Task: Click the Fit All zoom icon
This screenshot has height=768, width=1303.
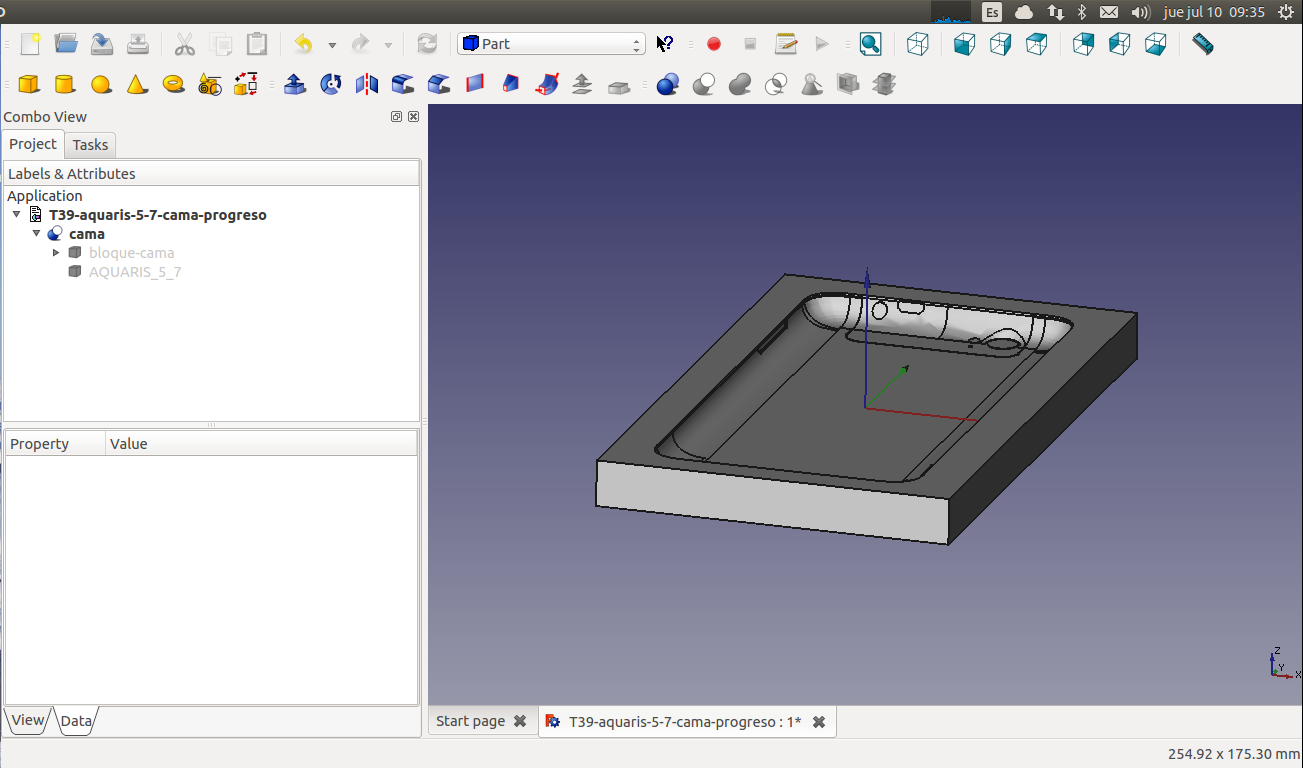Action: click(x=870, y=44)
